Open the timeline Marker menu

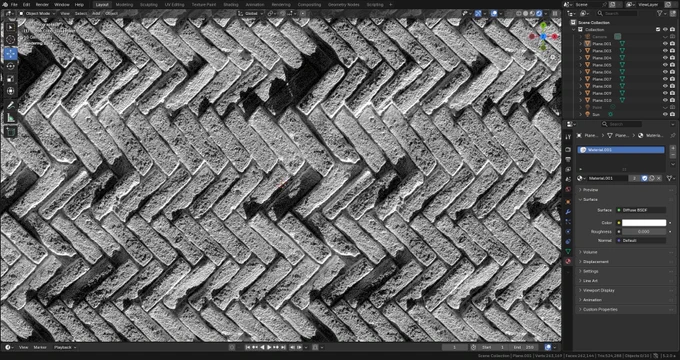[40, 347]
